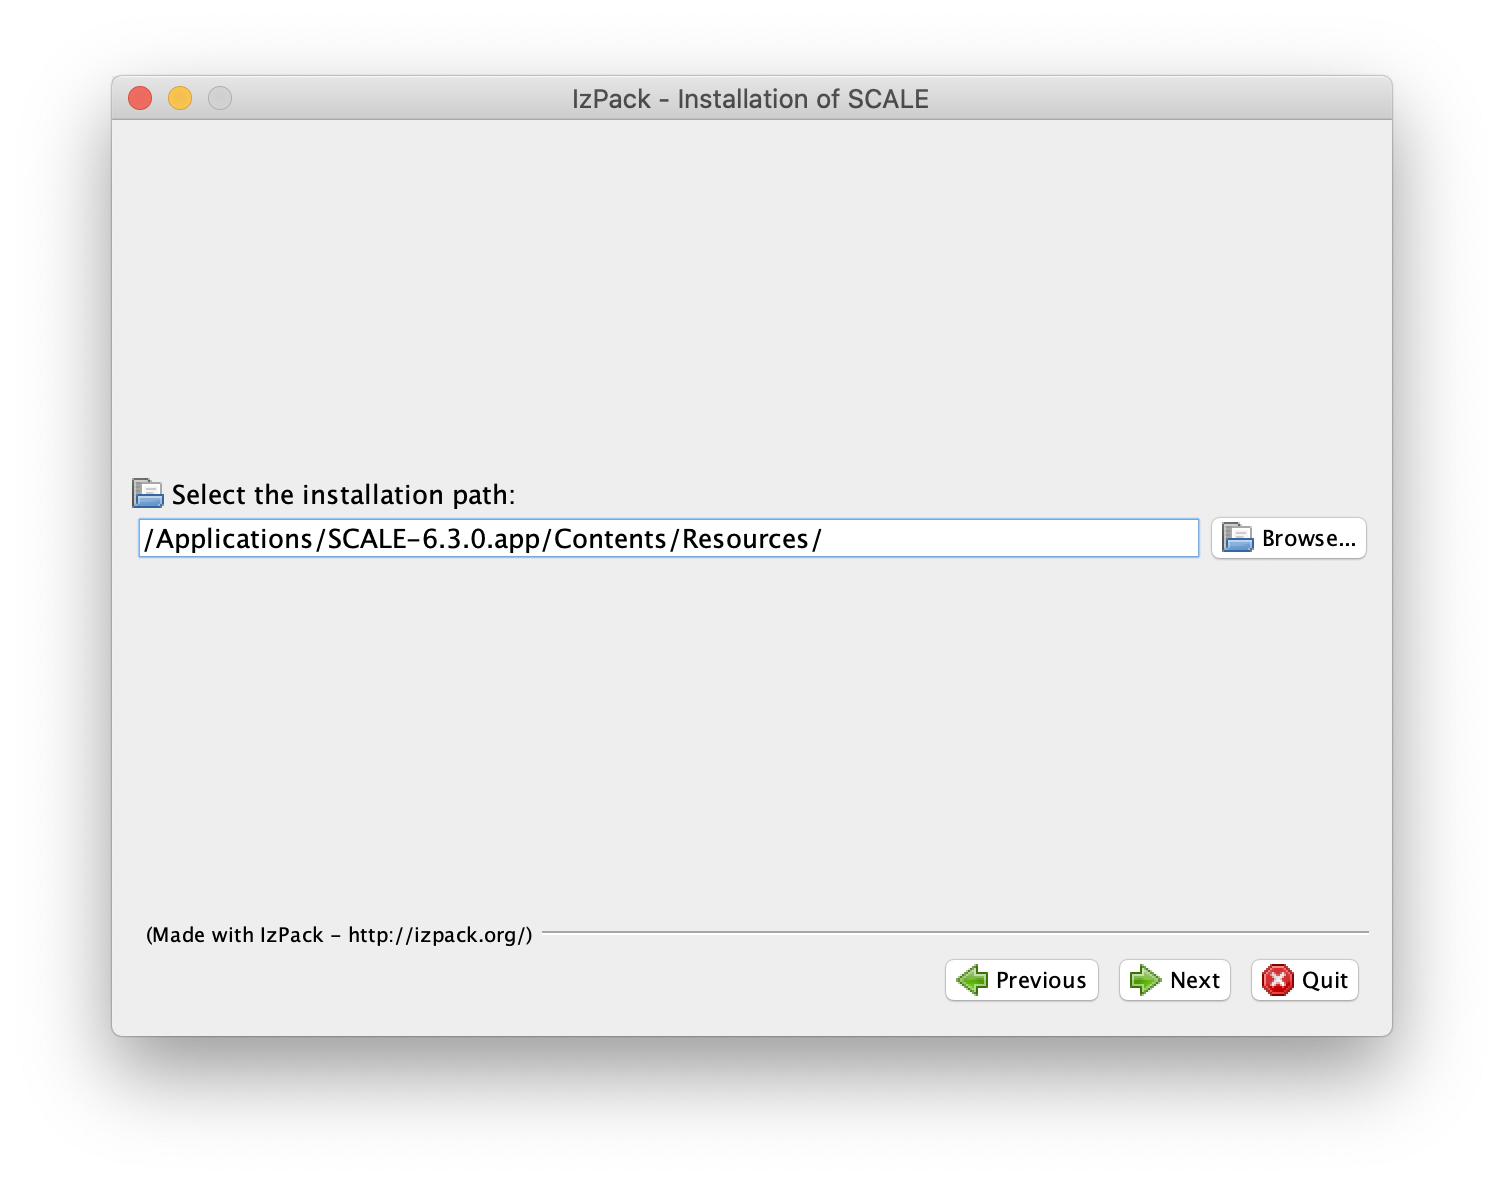This screenshot has height=1184, width=1504.
Task: Click on "Applications" in the path field
Action: (234, 538)
